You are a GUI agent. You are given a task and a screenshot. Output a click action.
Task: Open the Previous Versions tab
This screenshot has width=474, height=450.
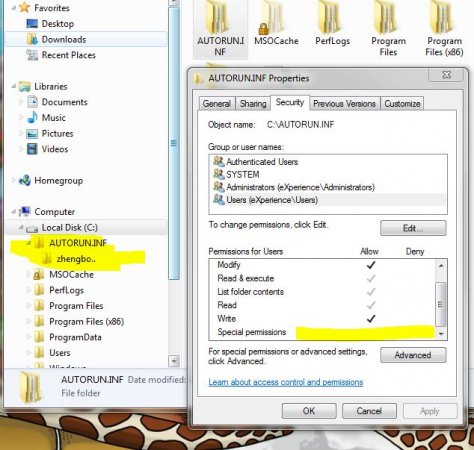[344, 104]
